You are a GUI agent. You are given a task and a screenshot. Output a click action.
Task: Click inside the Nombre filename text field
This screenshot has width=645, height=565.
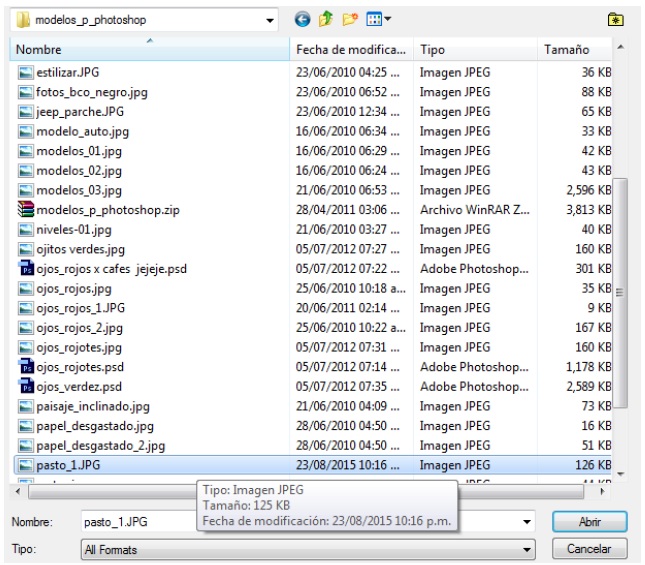click(x=300, y=522)
